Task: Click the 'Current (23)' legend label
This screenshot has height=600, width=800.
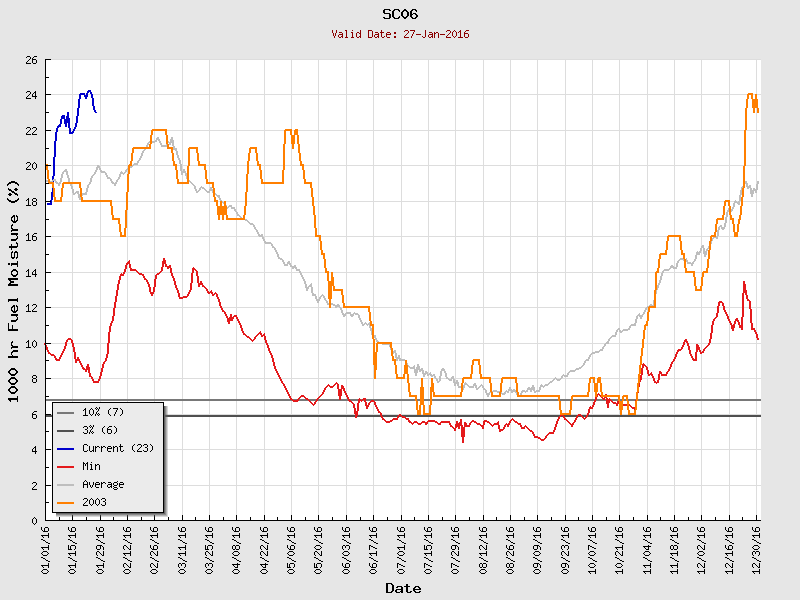Action: click(117, 448)
